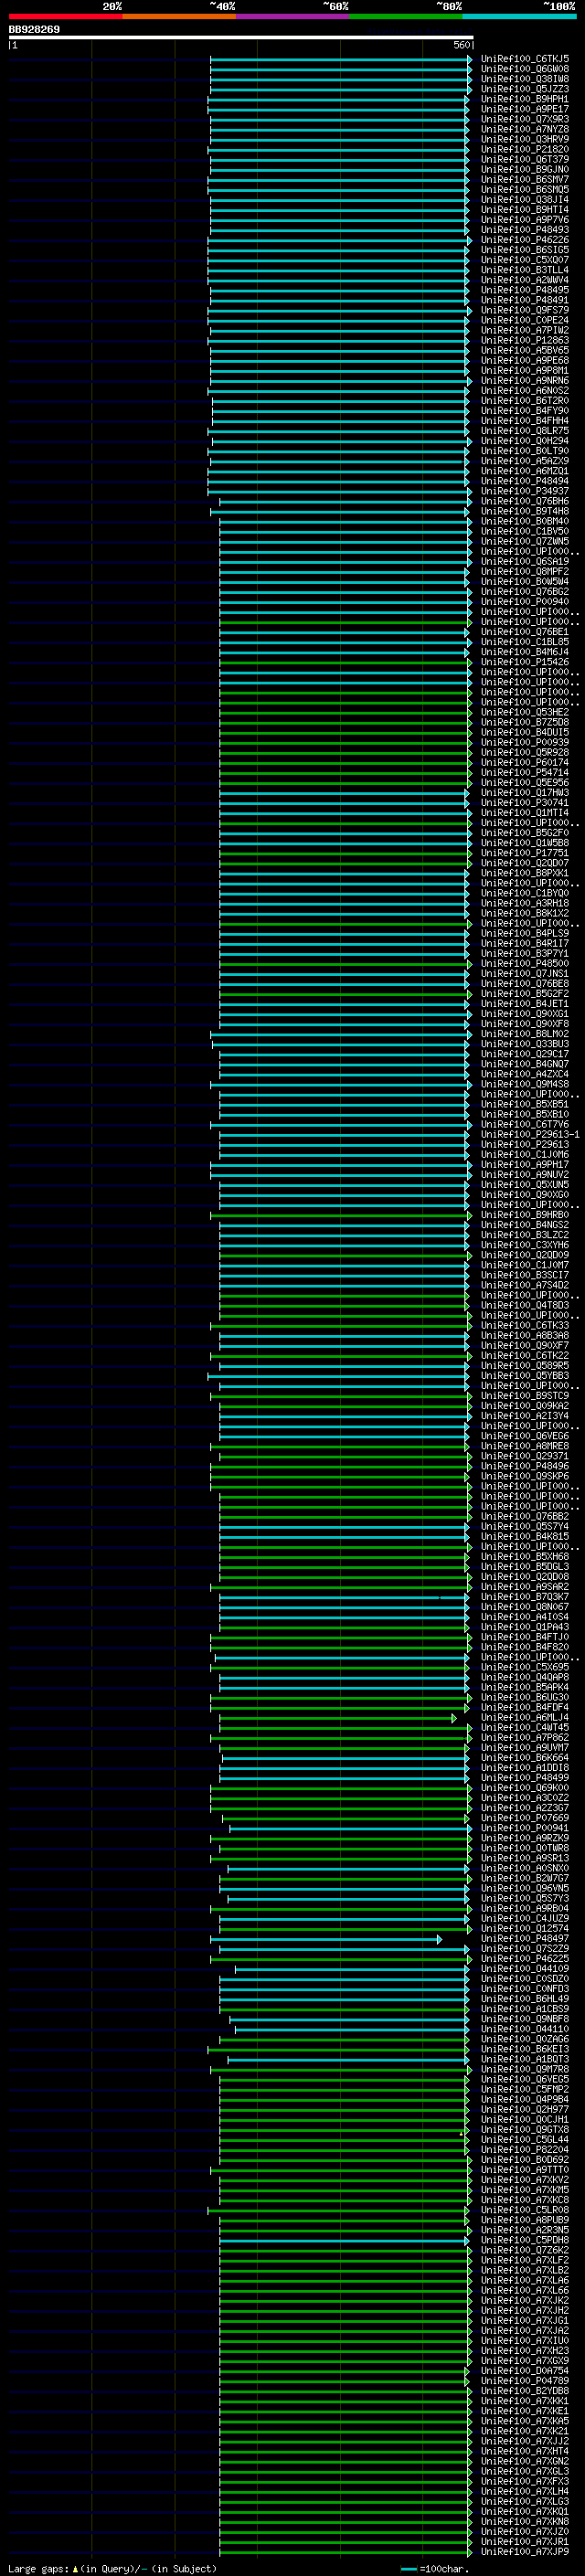Open hit UniRef100_Q9M4S8

point(525,1084)
